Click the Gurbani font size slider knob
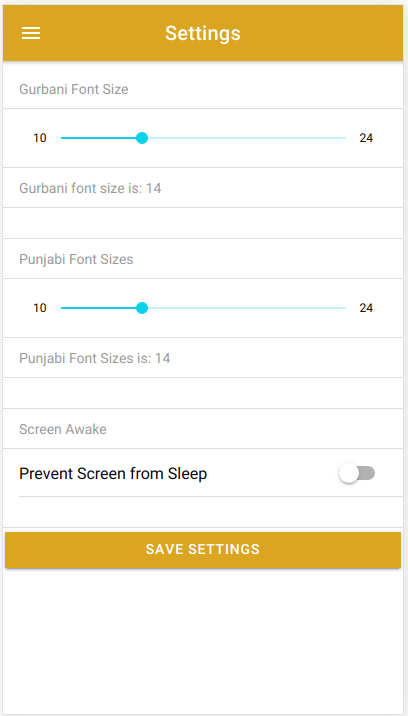This screenshot has height=716, width=408. 142,138
